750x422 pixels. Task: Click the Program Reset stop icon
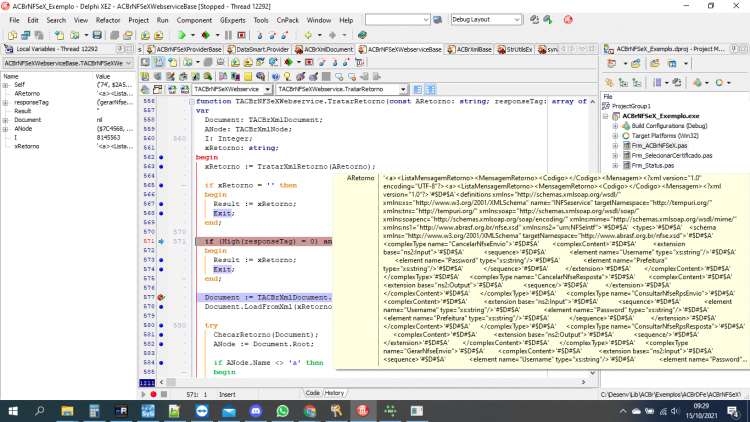coord(242,35)
